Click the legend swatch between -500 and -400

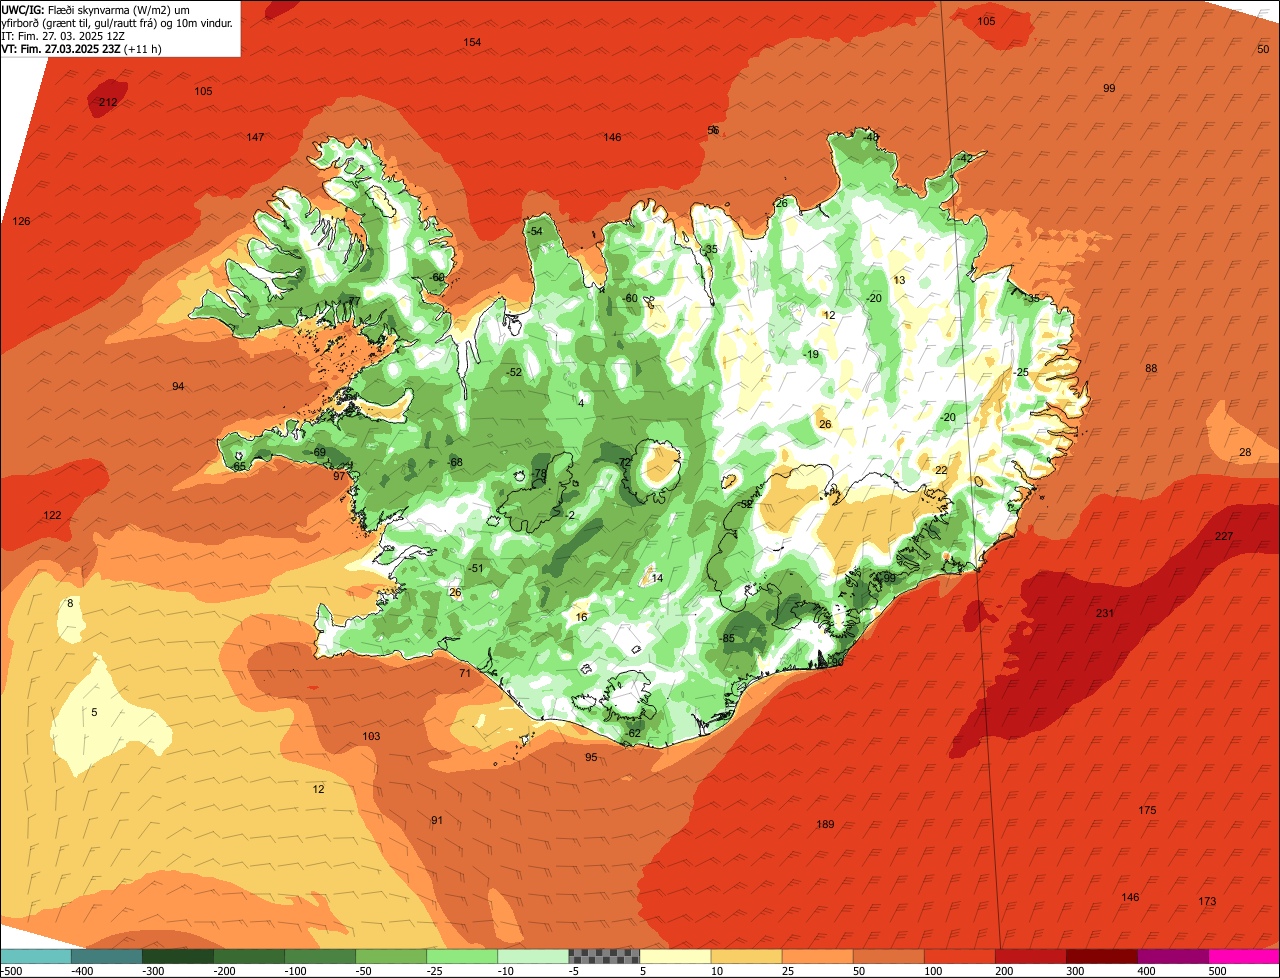point(36,956)
